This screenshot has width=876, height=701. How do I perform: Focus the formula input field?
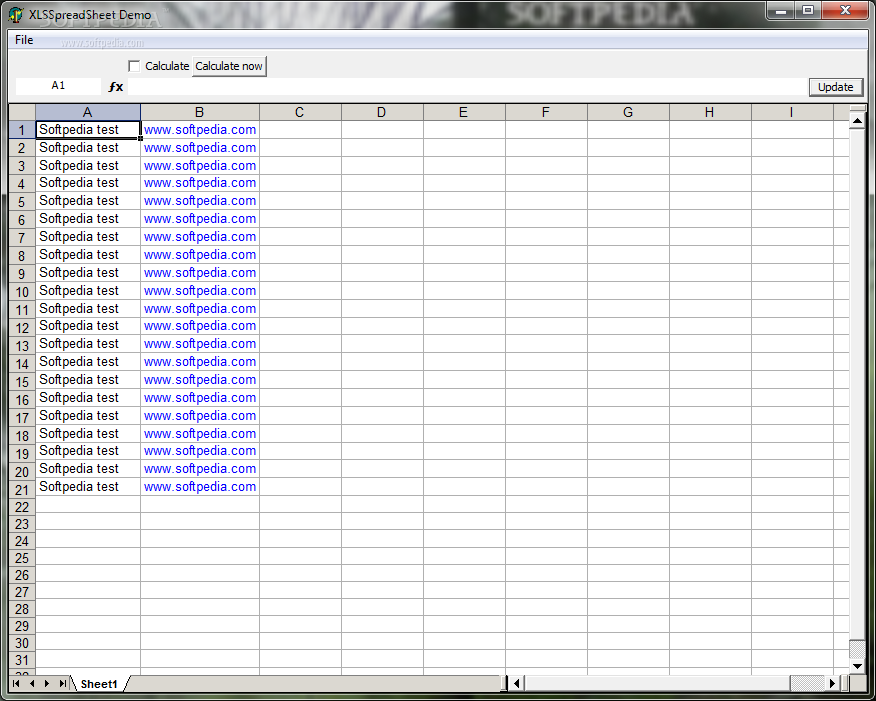click(x=468, y=87)
